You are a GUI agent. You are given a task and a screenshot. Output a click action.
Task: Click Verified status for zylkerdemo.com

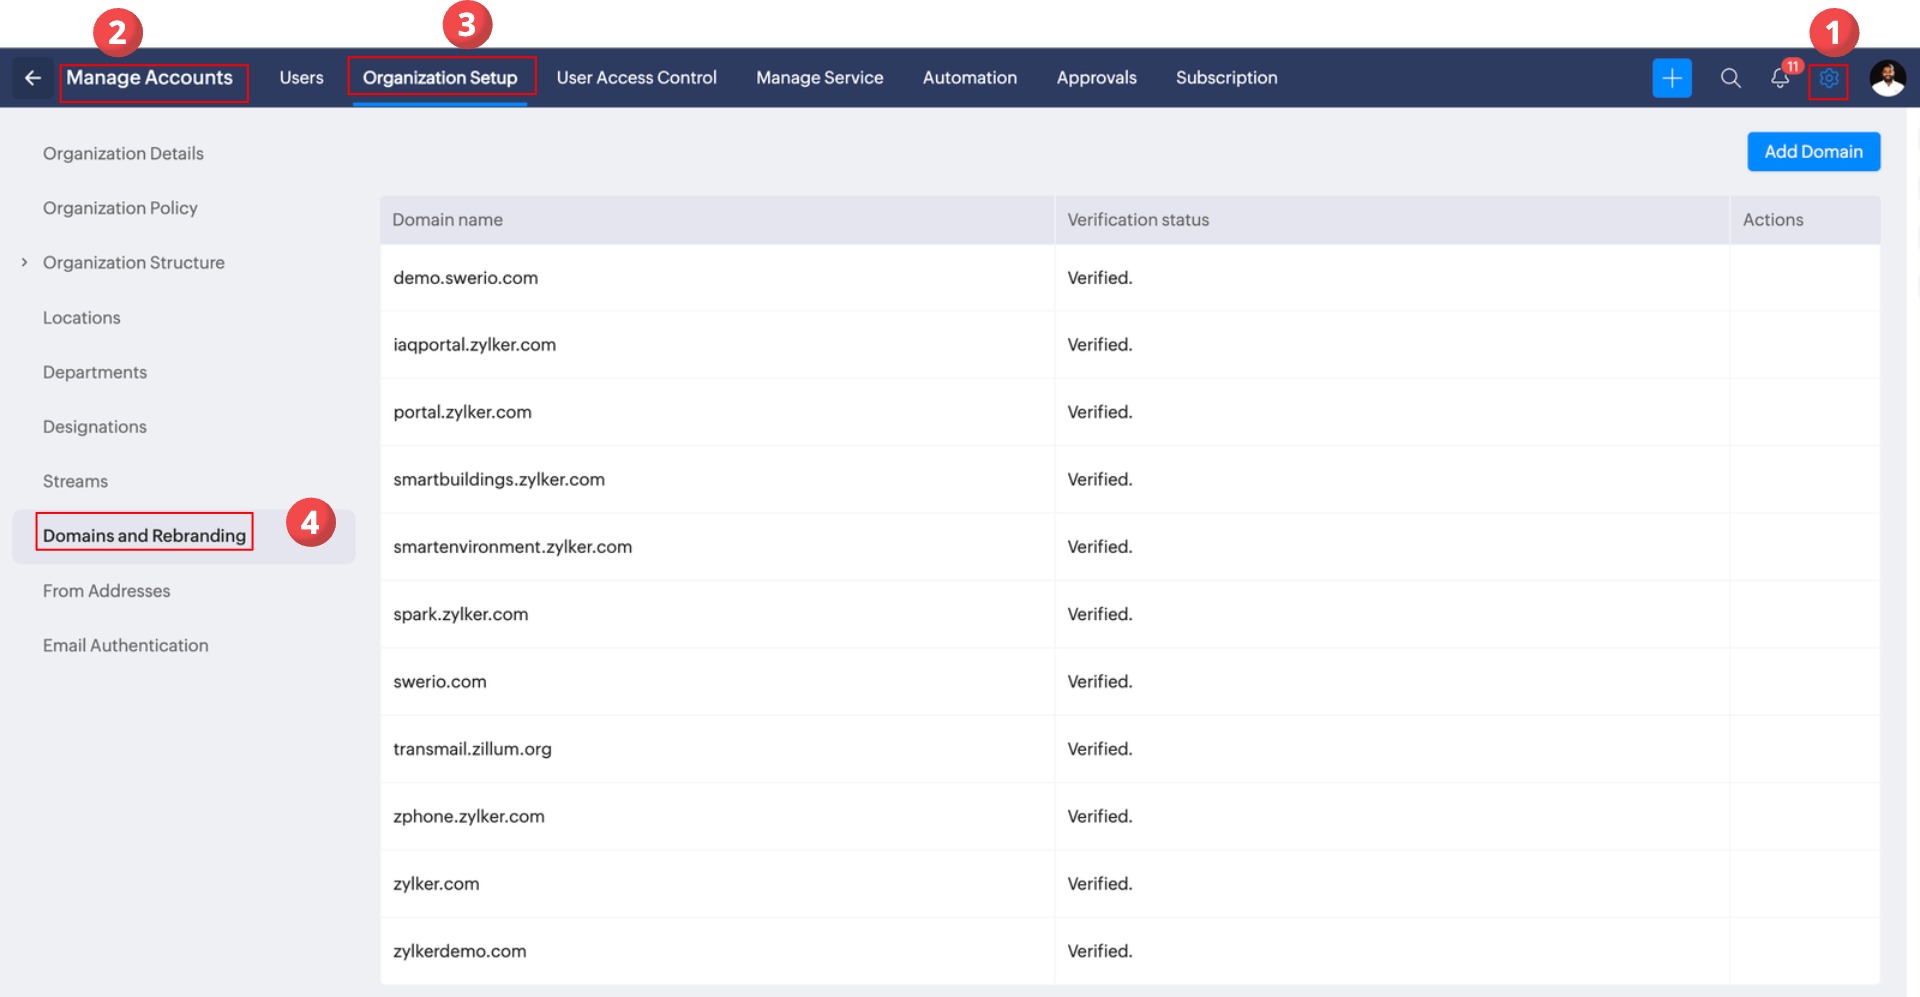[1100, 951]
